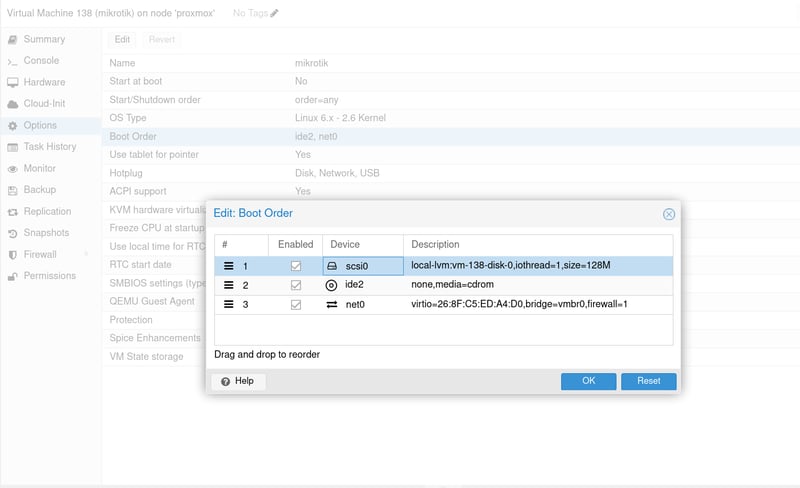Click the drag handle icon for ide2 row
The image size is (800, 488).
click(x=228, y=285)
